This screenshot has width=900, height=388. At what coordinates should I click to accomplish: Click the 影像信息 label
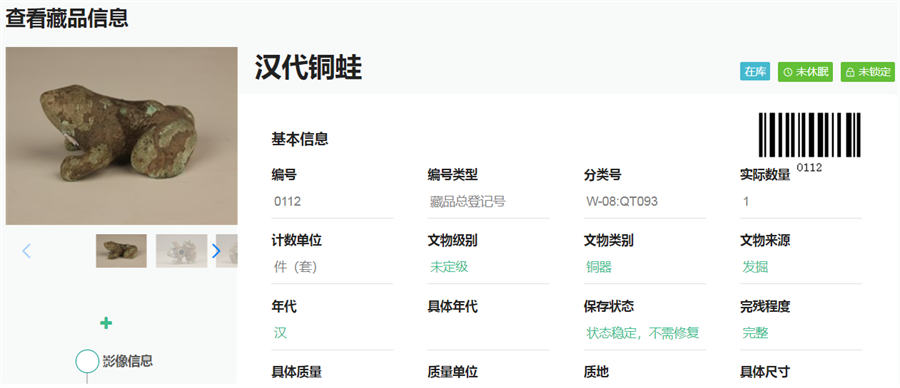[x=127, y=361]
